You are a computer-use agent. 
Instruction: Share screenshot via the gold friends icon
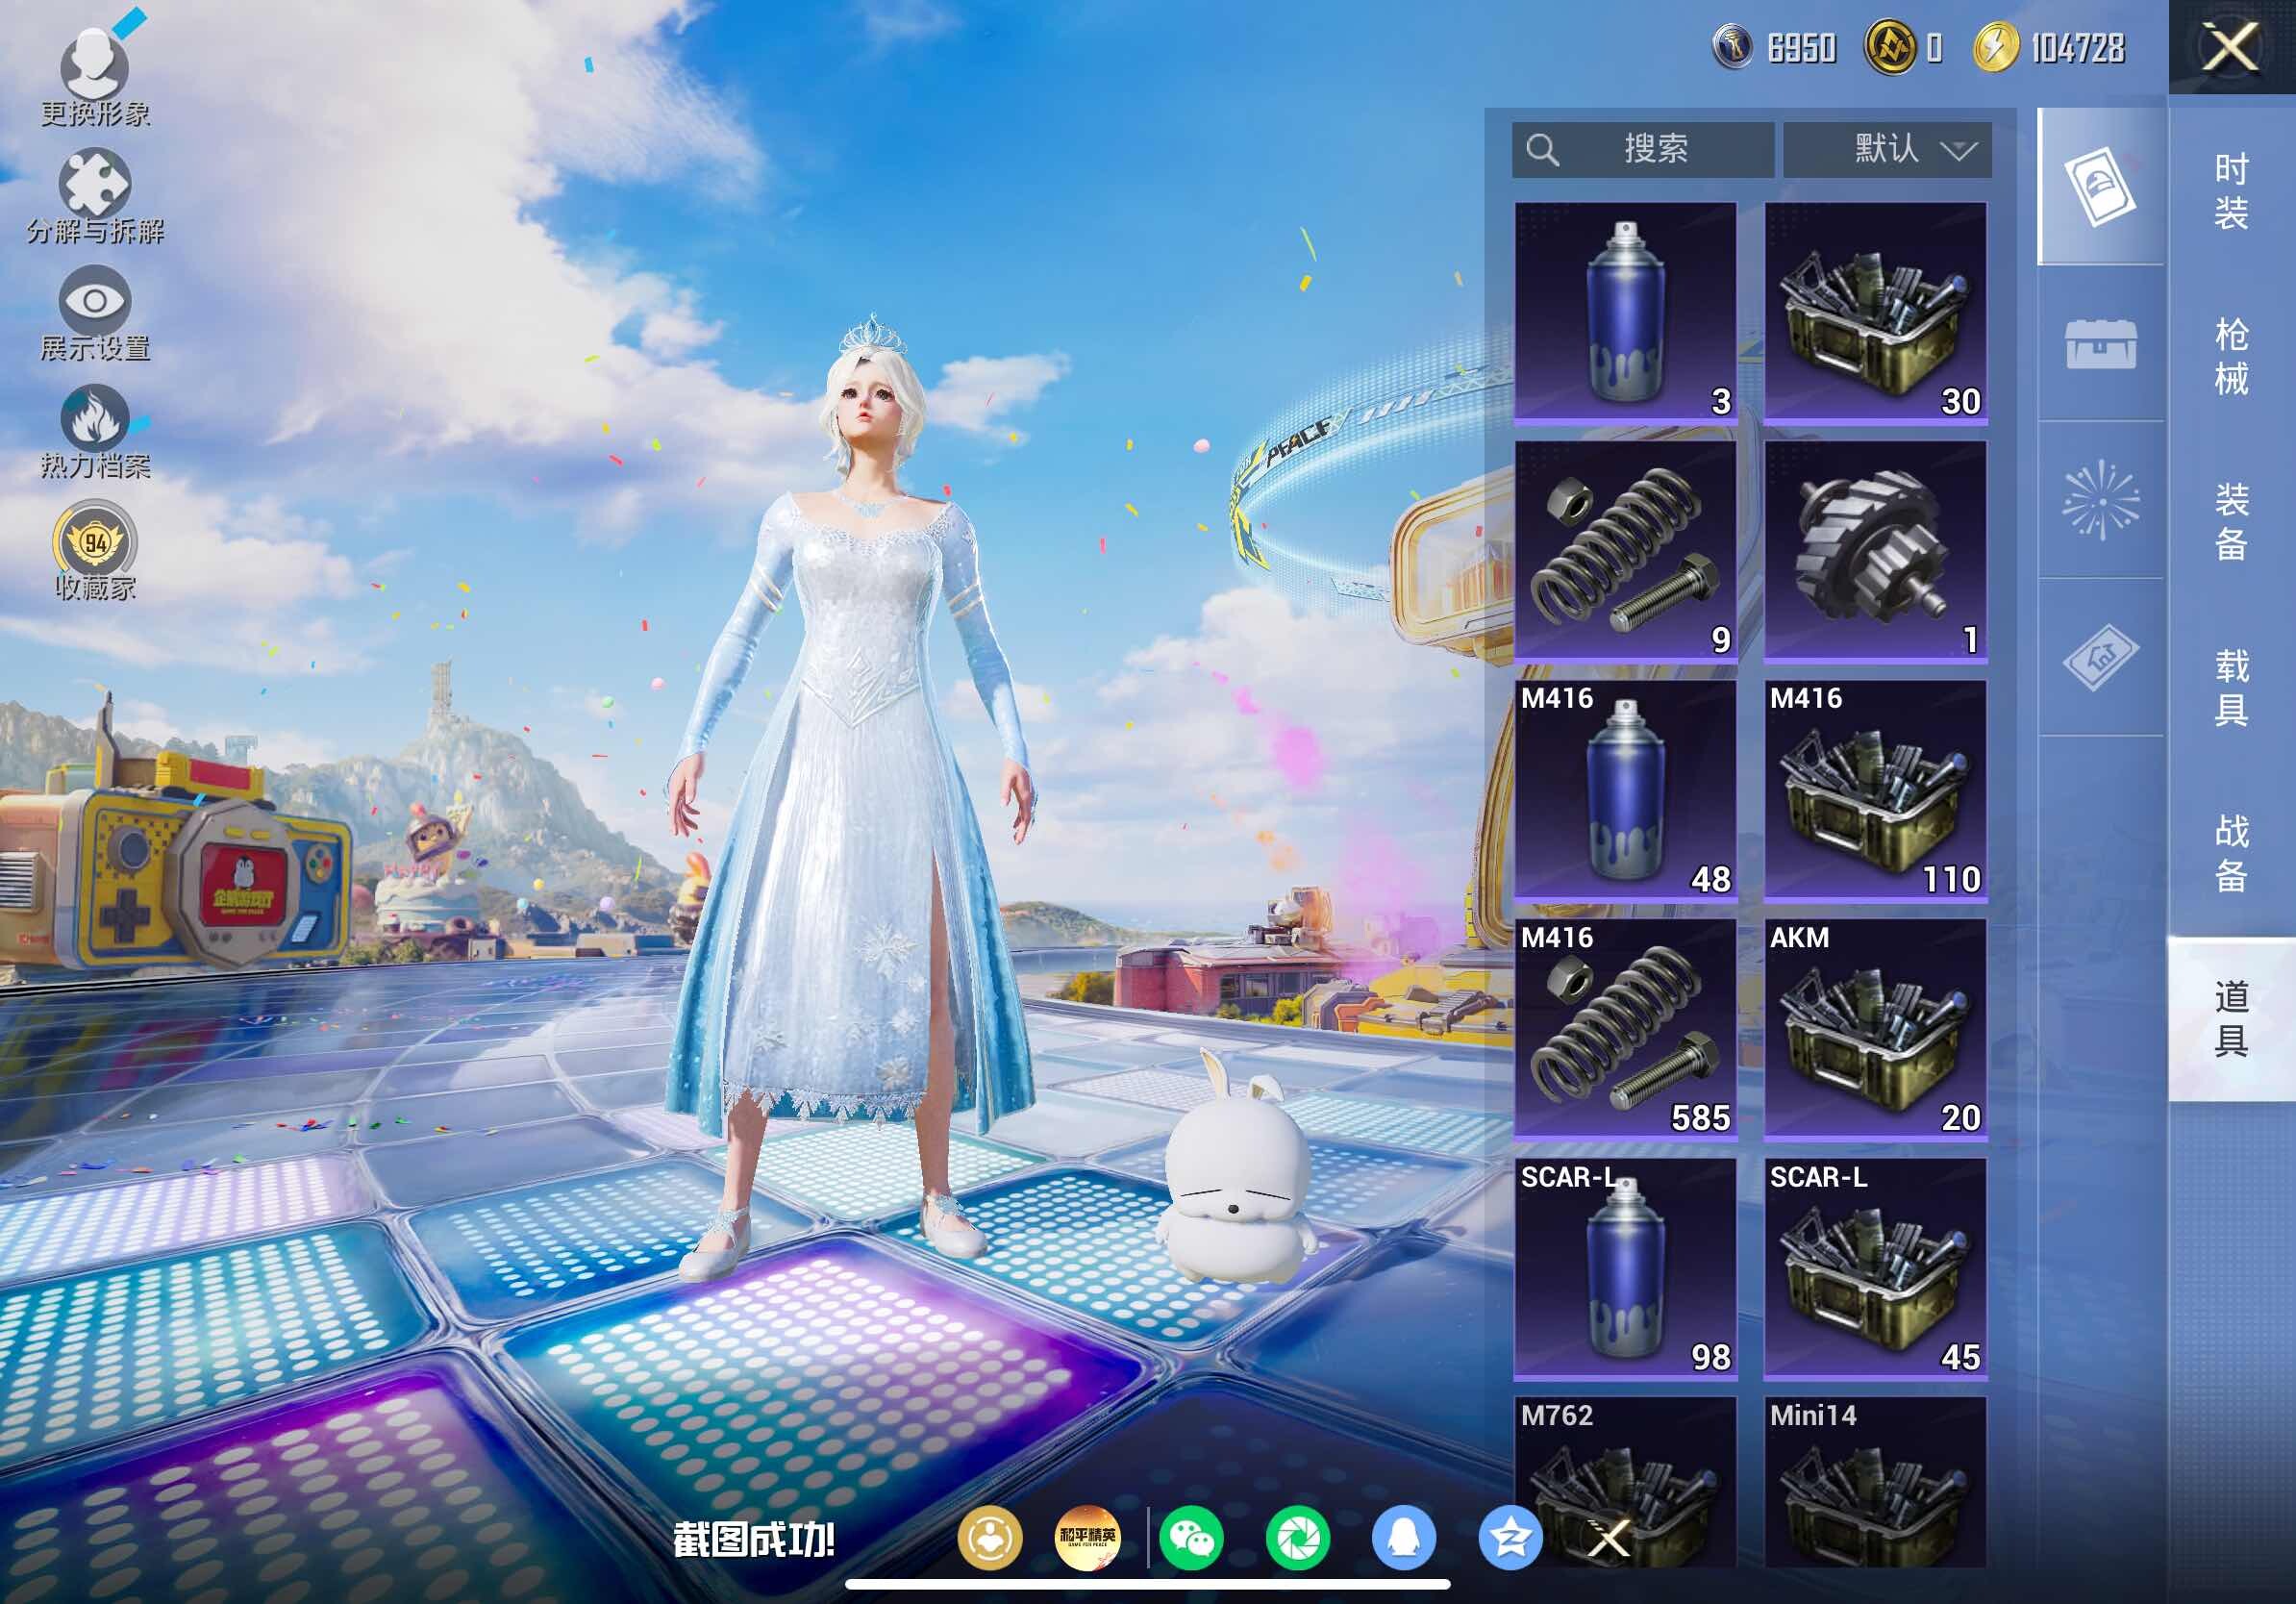(990, 1538)
